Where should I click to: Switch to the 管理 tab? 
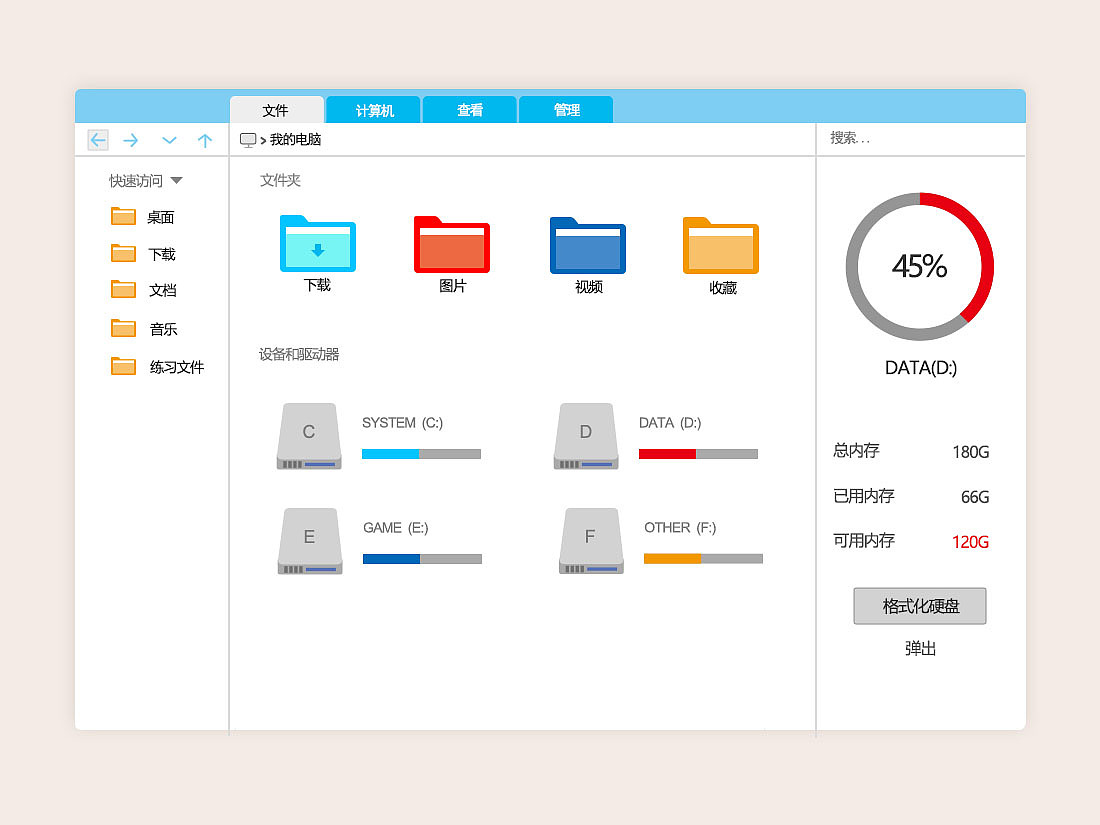566,110
